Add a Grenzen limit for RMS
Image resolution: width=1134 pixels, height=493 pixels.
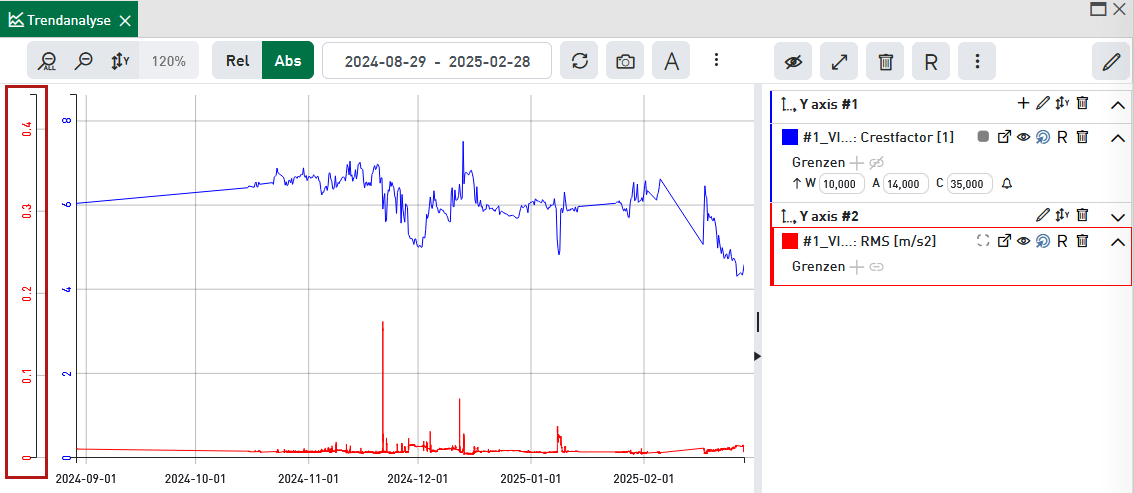(x=856, y=267)
